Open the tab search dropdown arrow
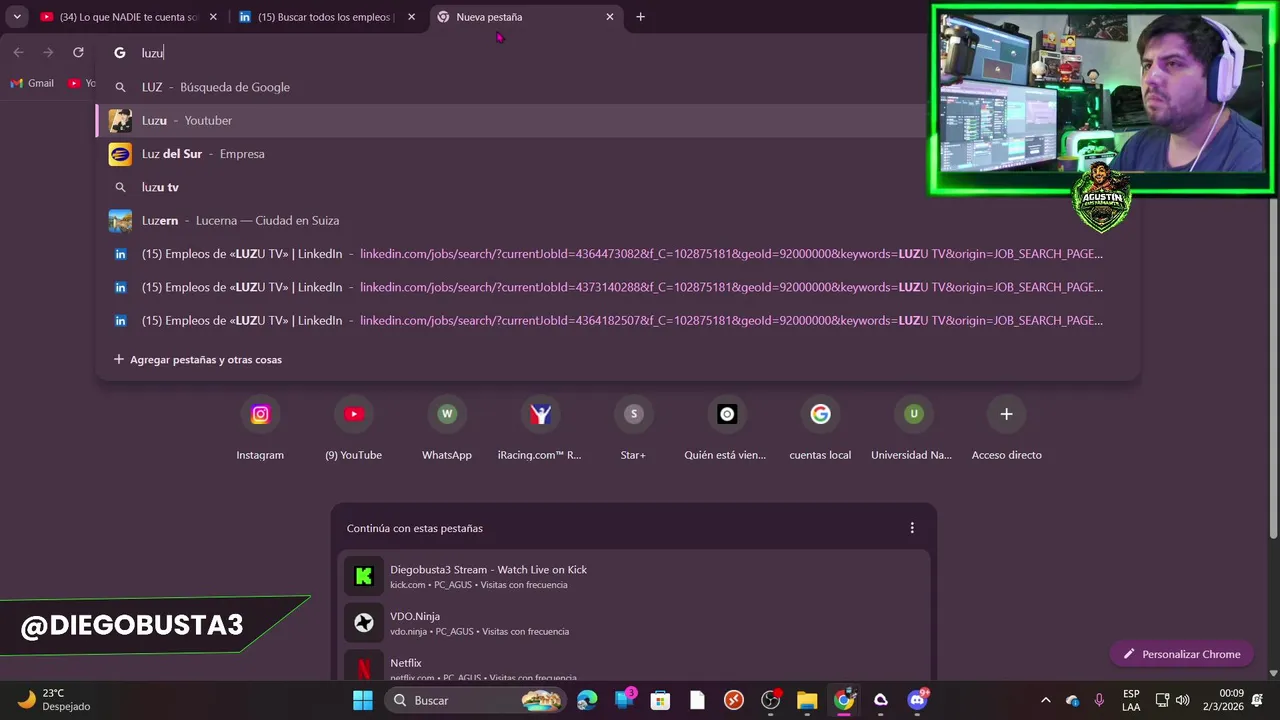This screenshot has height=720, width=1280. click(x=17, y=17)
